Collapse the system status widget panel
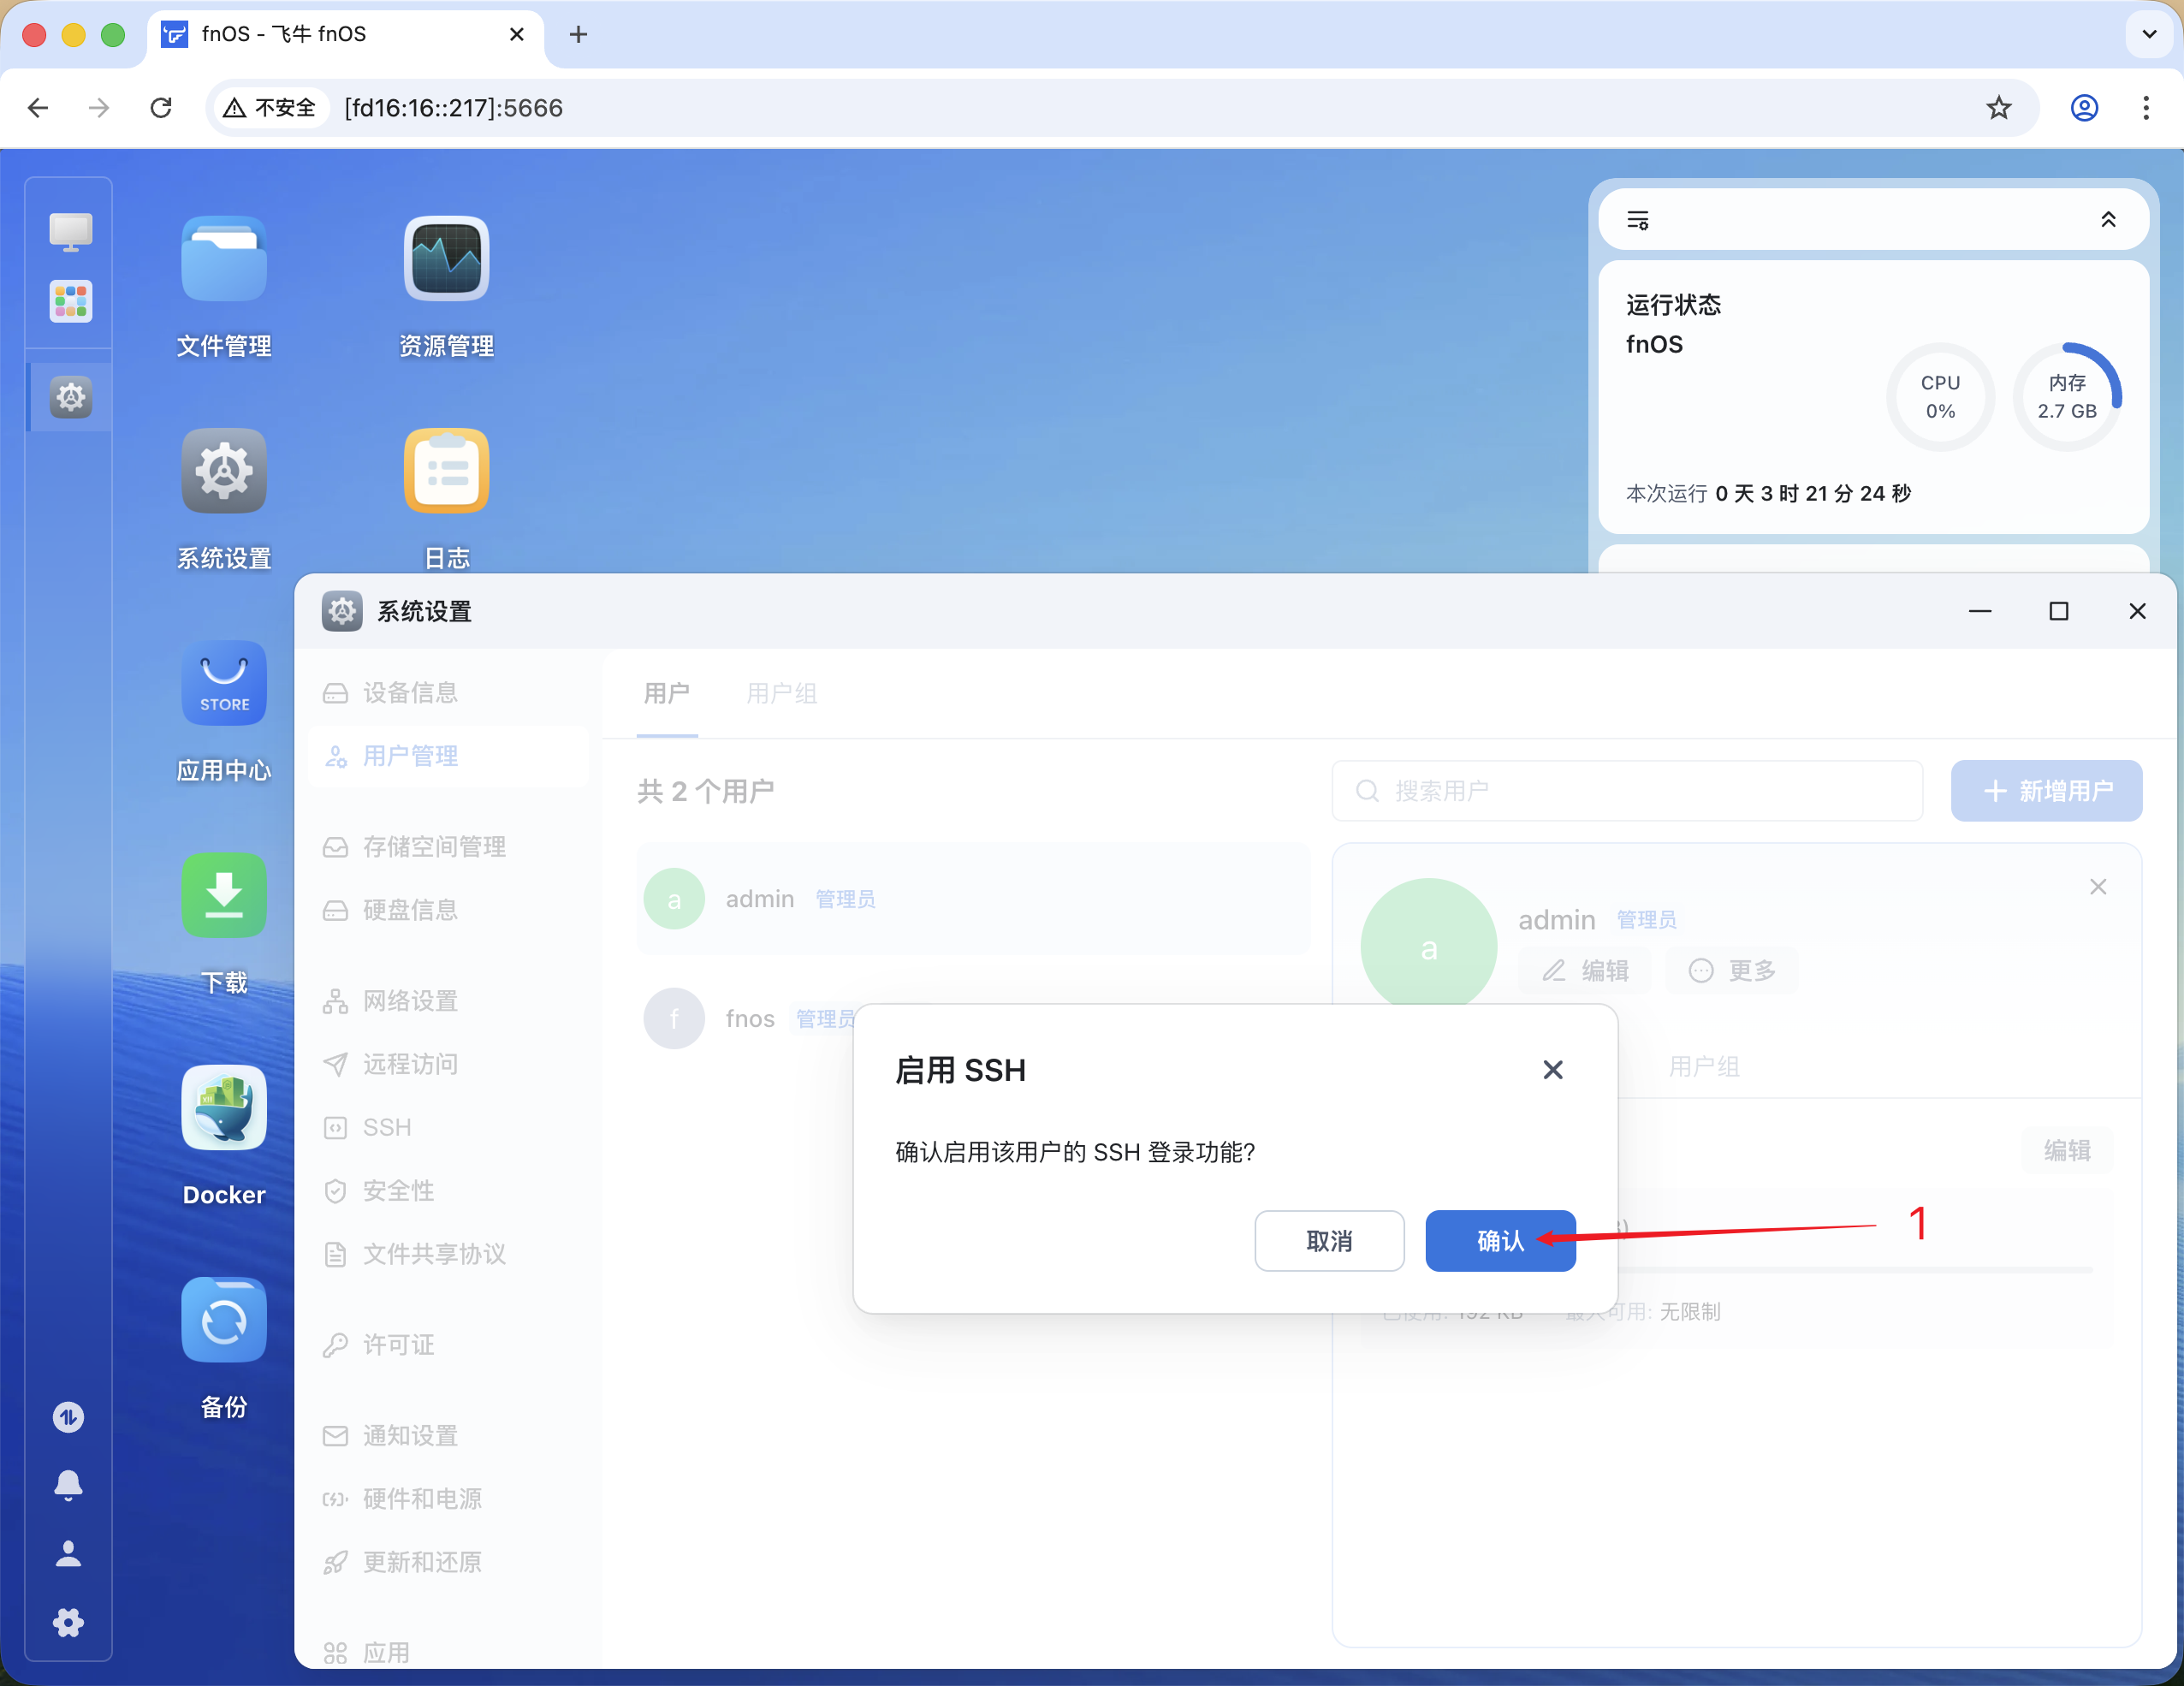This screenshot has height=1686, width=2184. tap(2109, 219)
